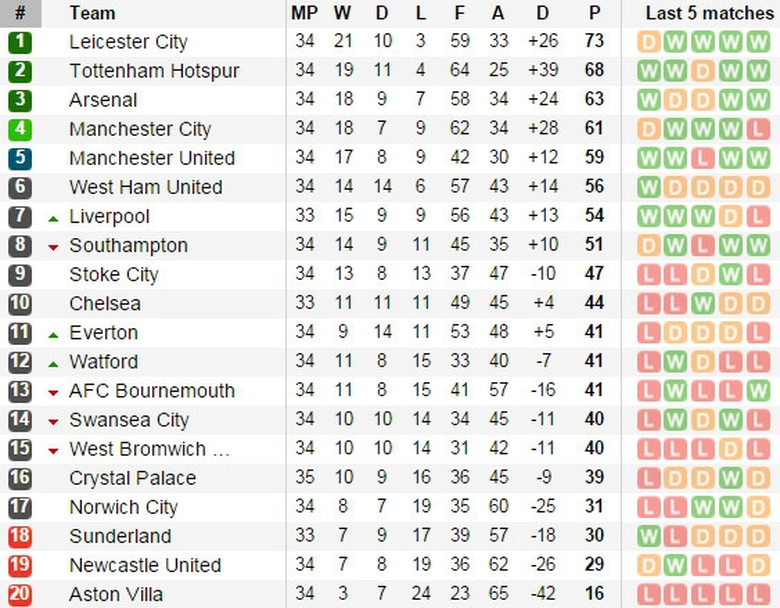The height and width of the screenshot is (608, 780).
Task: Sort table by the Team column header
Action: coord(92,13)
